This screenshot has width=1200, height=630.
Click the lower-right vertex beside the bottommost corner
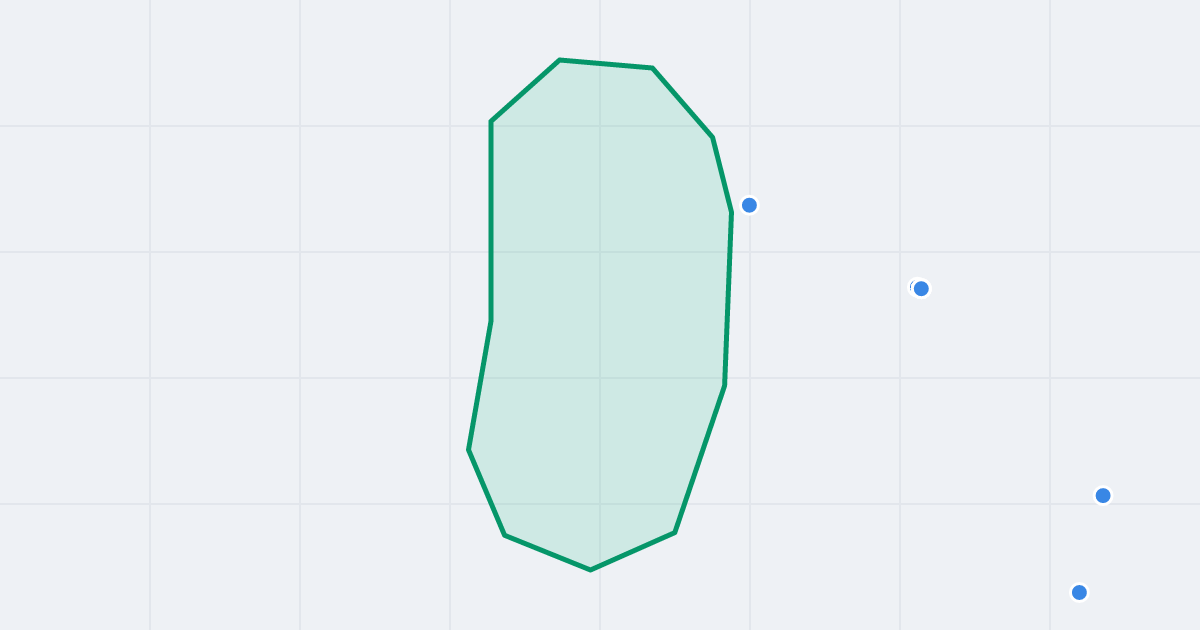pyautogui.click(x=675, y=532)
